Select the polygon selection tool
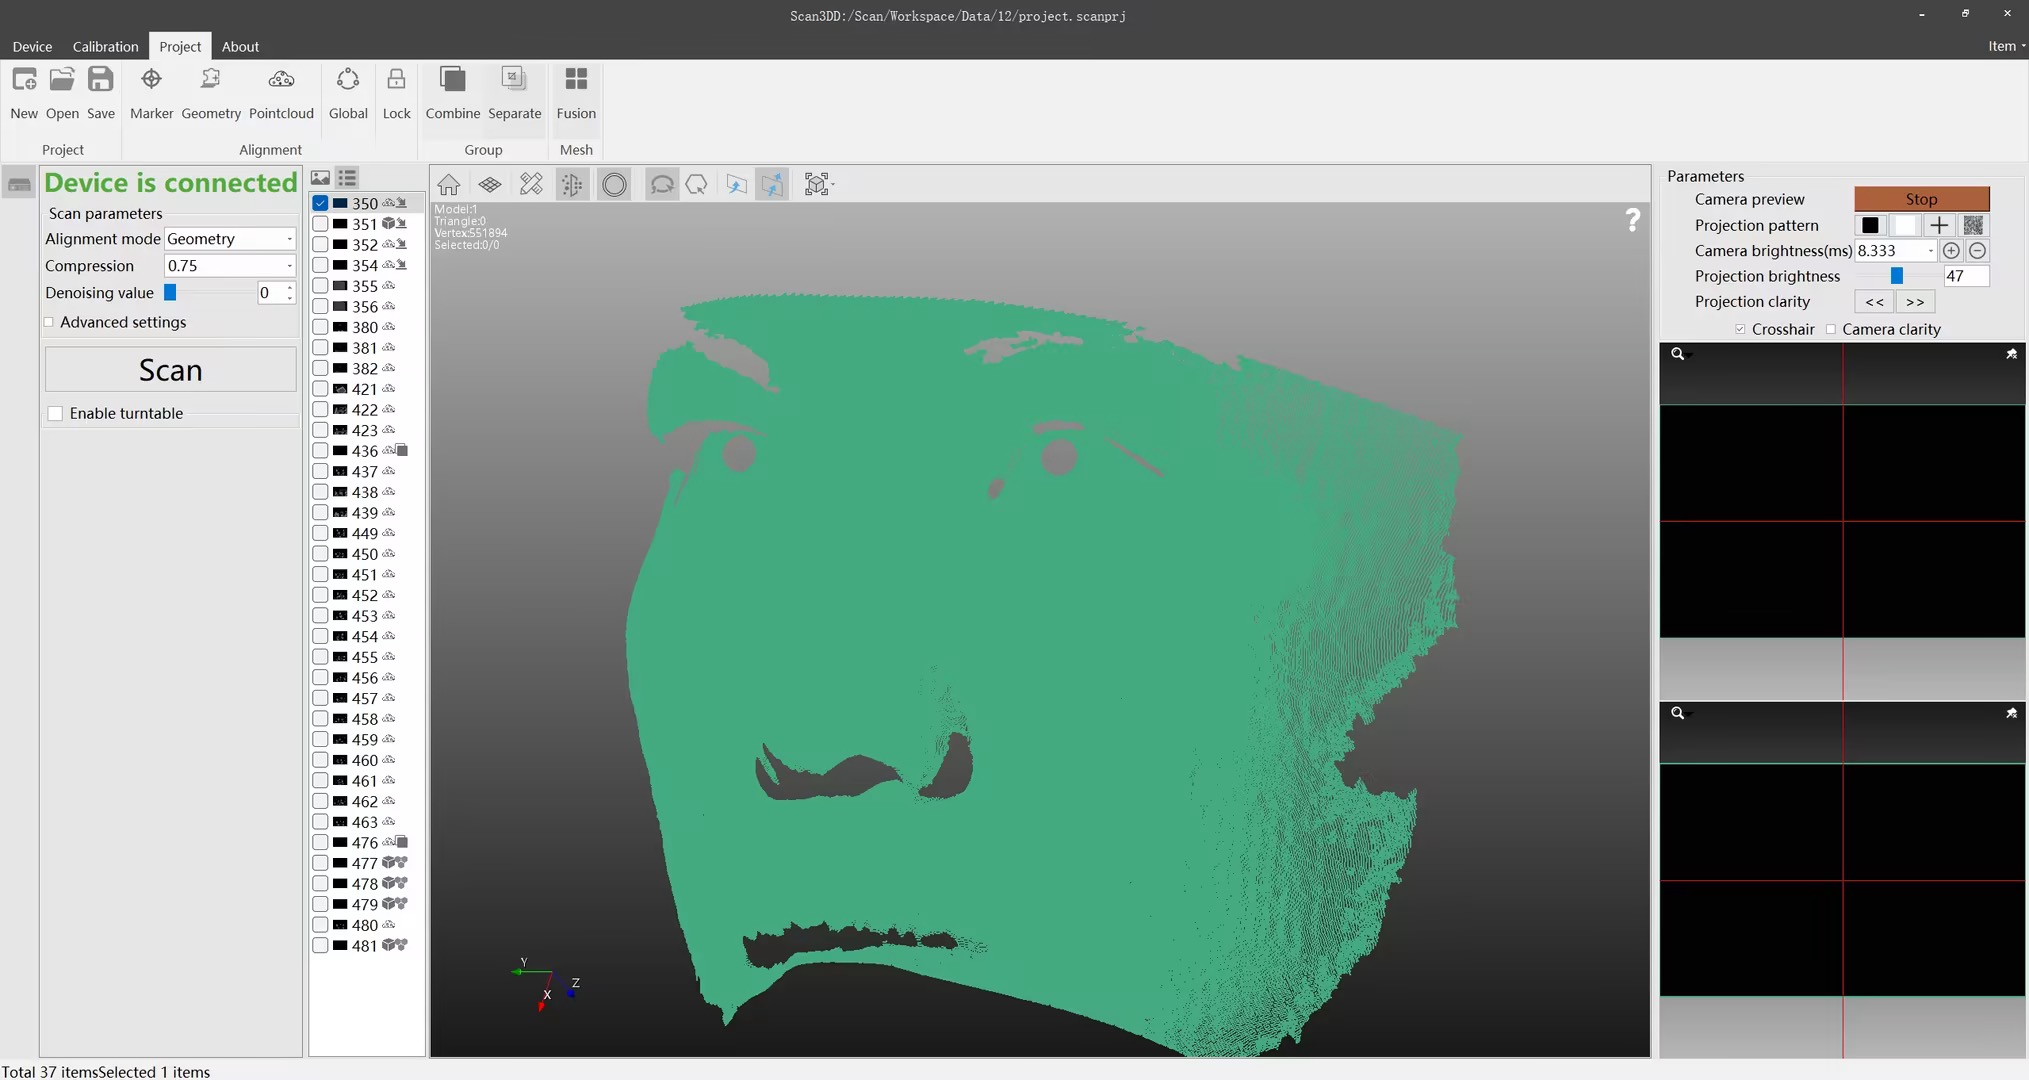The width and height of the screenshot is (2029, 1080). click(x=697, y=185)
